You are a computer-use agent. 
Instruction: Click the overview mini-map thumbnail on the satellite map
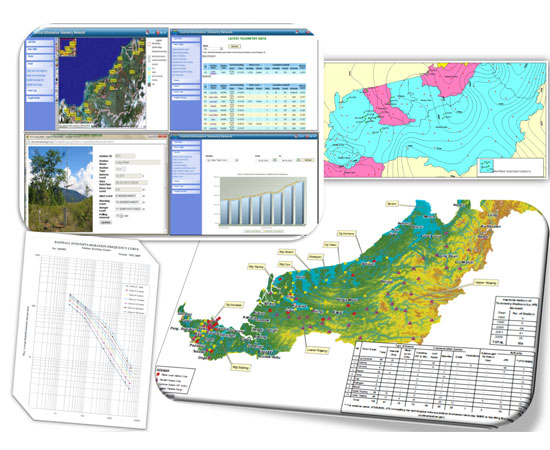pyautogui.click(x=68, y=47)
